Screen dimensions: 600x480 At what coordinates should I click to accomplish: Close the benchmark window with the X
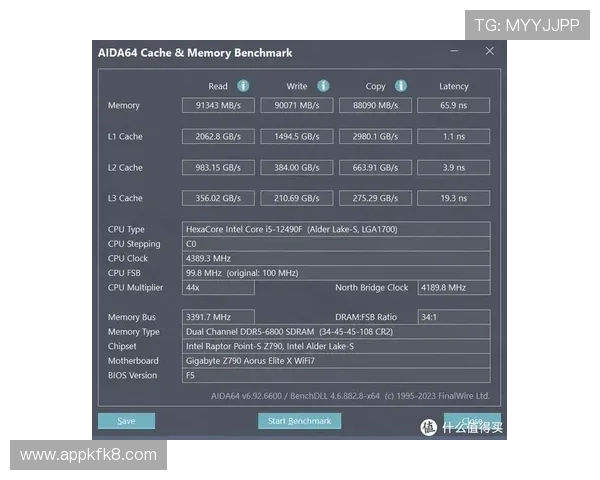(489, 51)
